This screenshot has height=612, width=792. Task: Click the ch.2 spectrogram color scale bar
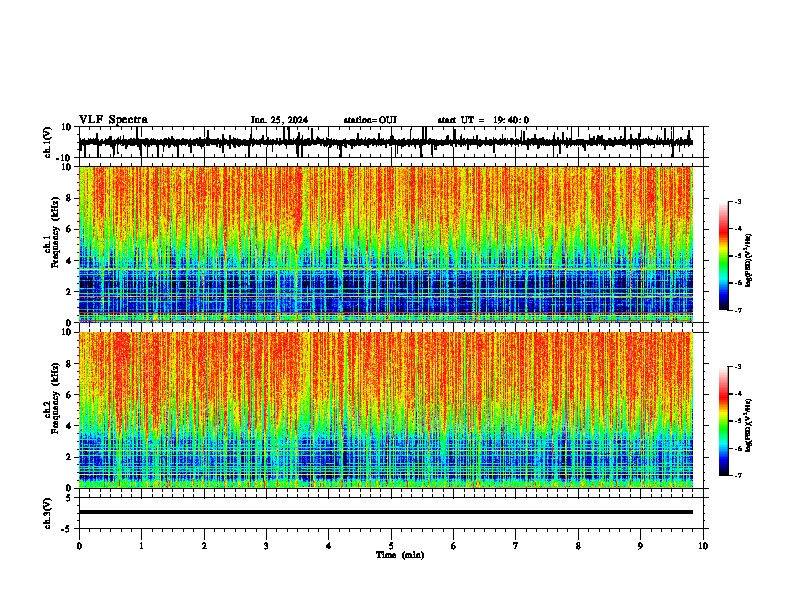[724, 421]
